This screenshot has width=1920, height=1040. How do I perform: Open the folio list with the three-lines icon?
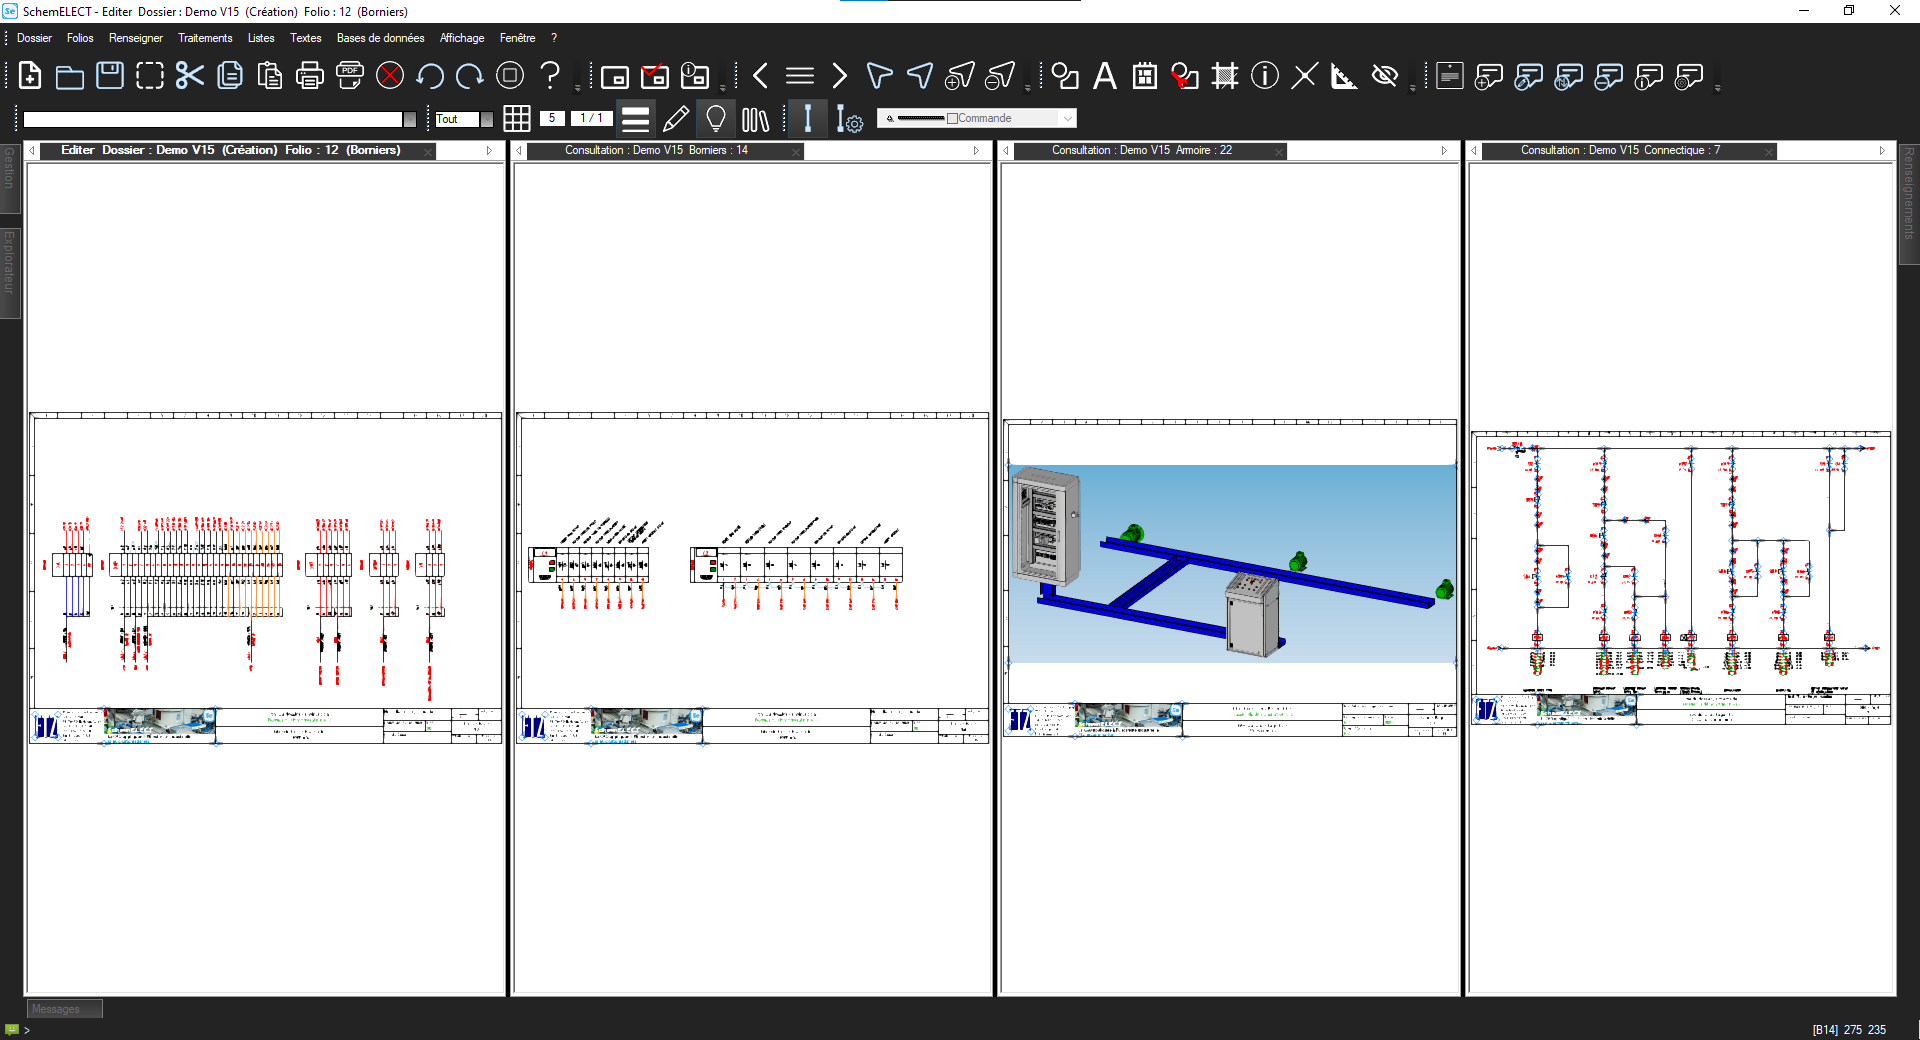[800, 76]
